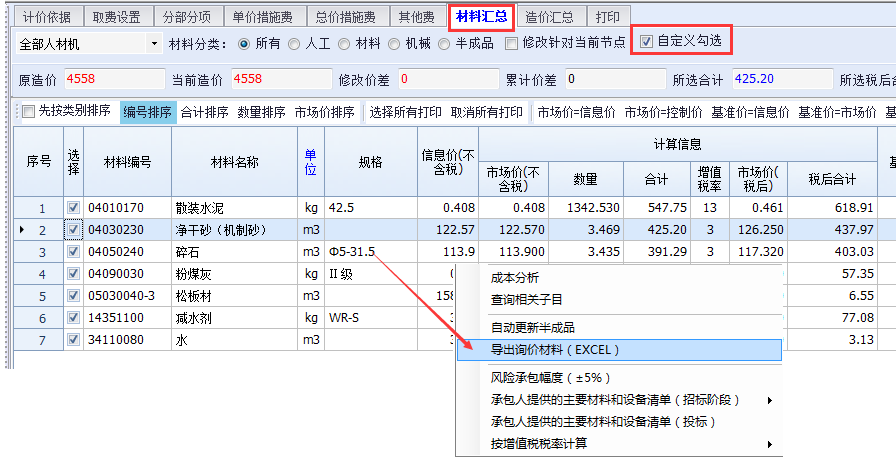This screenshot has height=461, width=896.
Task: Click the 单位 column header
Action: [311, 162]
